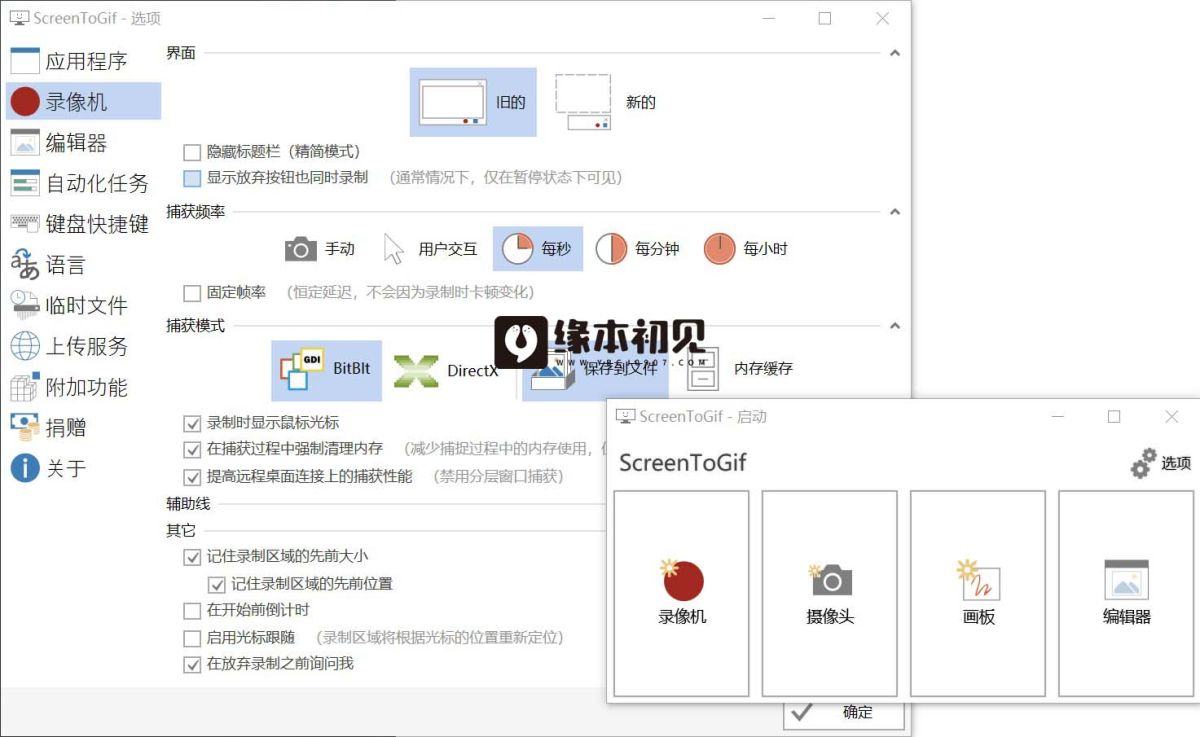Uncheck 在捕获过程中强制清理内存
Viewport: 1200px width, 737px height.
192,449
